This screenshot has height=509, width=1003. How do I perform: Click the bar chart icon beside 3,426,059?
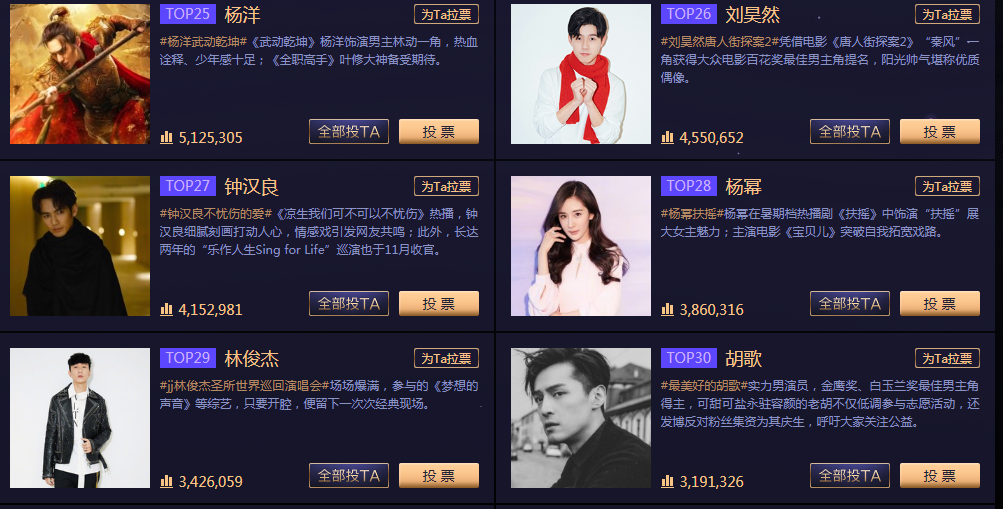pyautogui.click(x=166, y=482)
